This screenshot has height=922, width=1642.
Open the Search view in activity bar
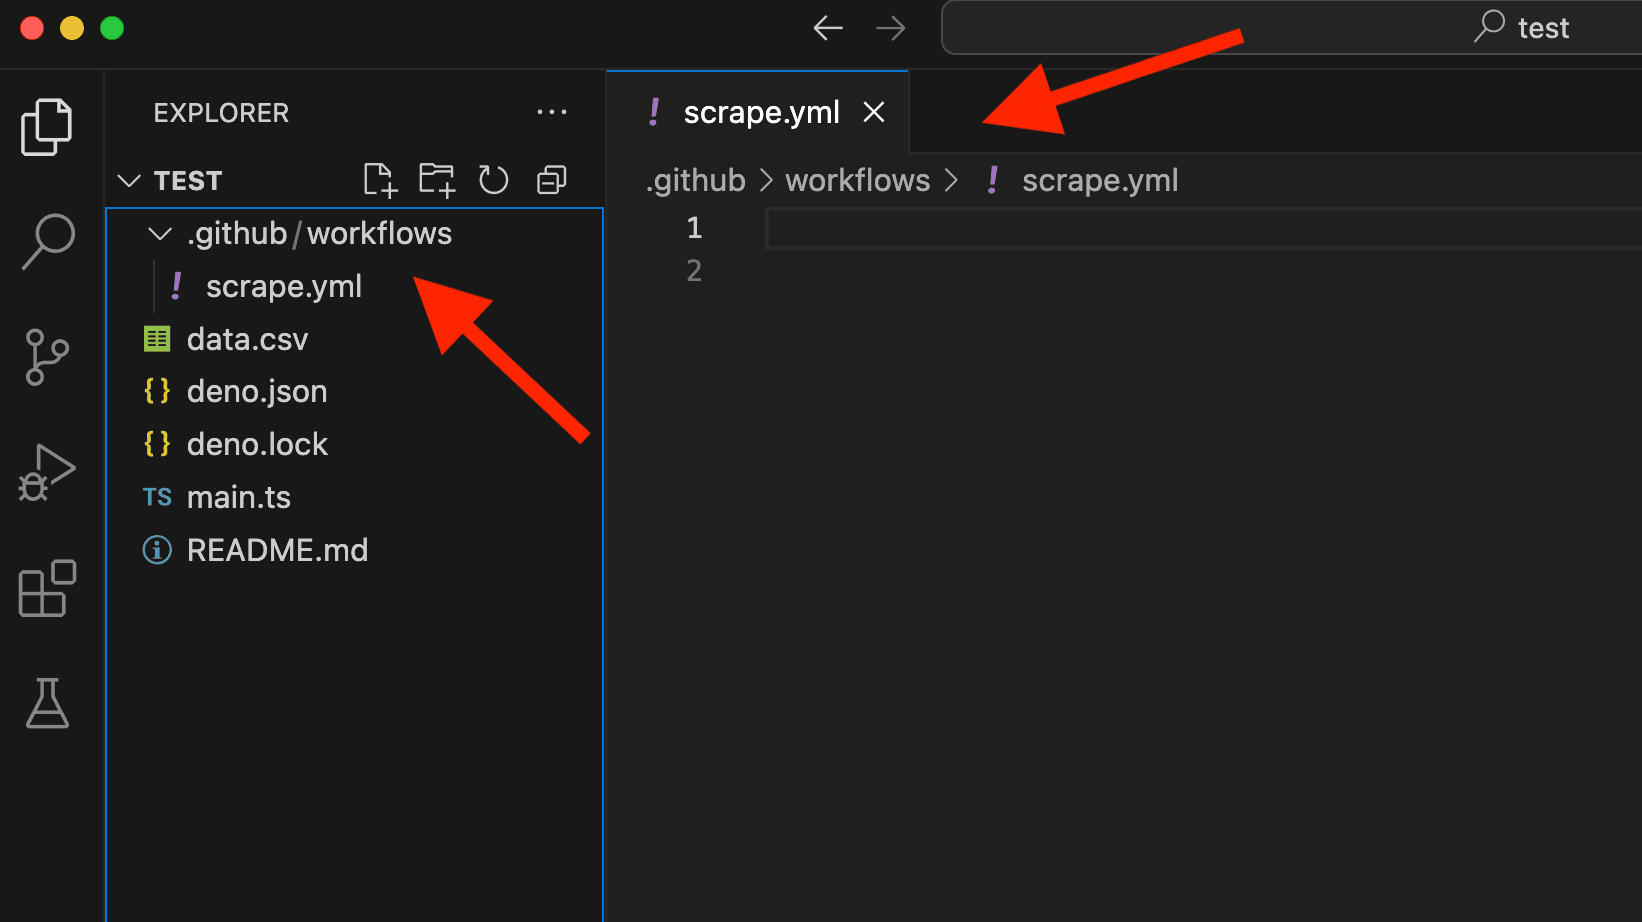coord(47,241)
